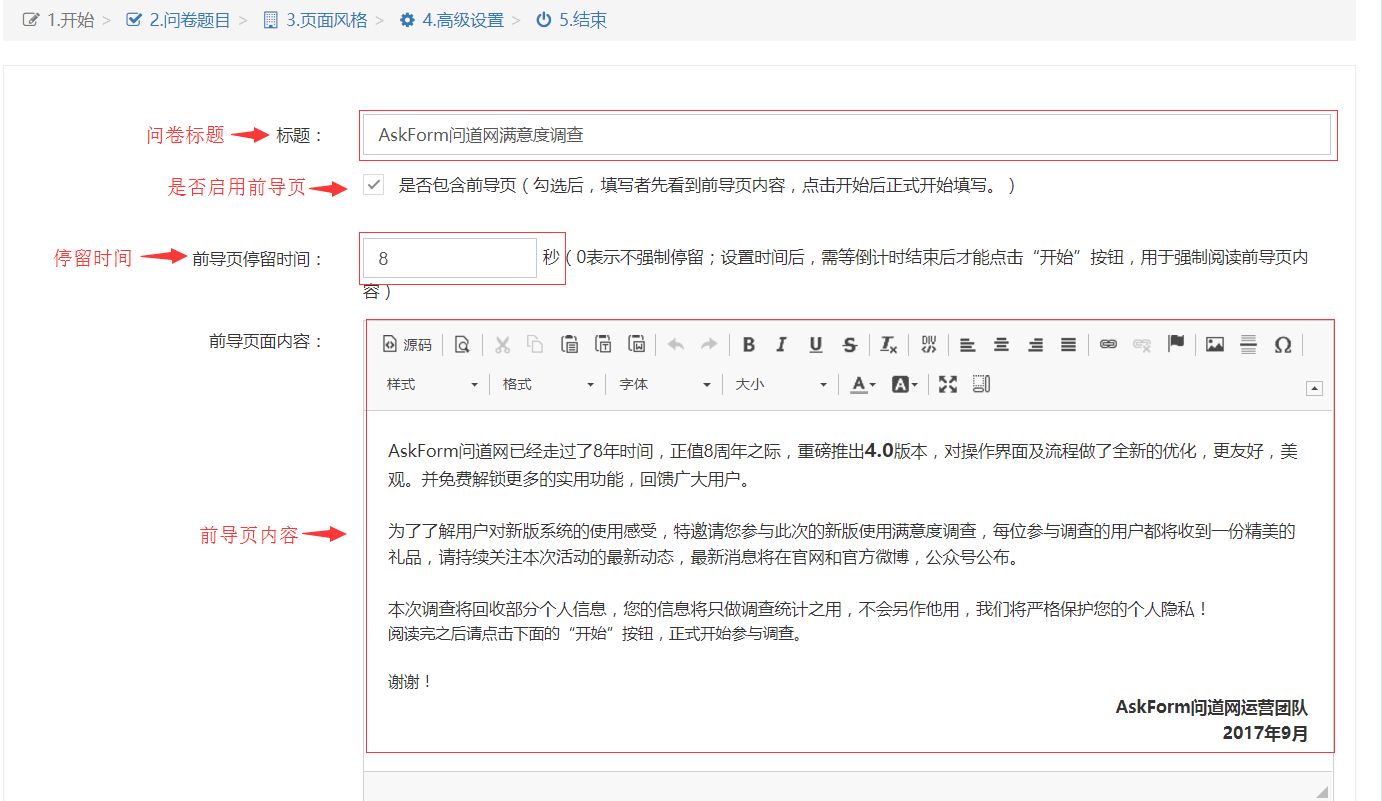Click the Paste clipboard icon
The width and height of the screenshot is (1382, 801).
570,345
